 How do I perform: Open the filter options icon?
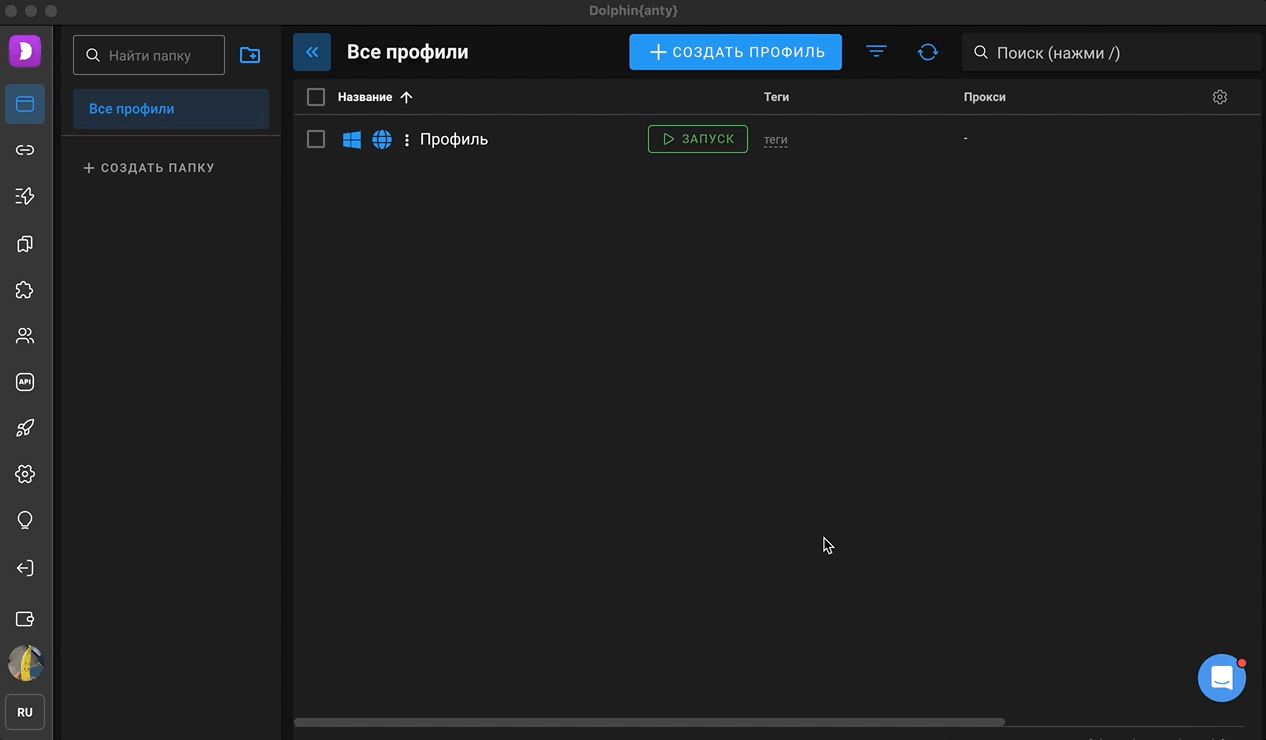[x=876, y=52]
